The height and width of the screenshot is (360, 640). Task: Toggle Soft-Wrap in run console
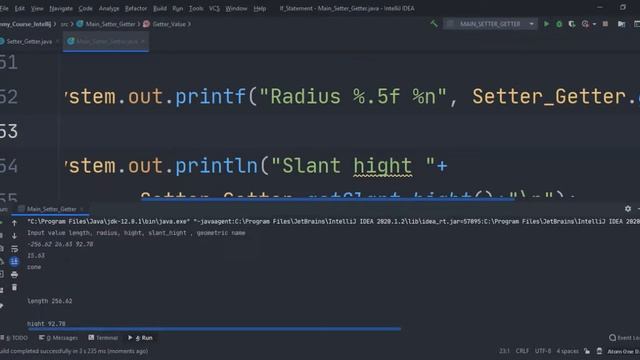click(14, 249)
